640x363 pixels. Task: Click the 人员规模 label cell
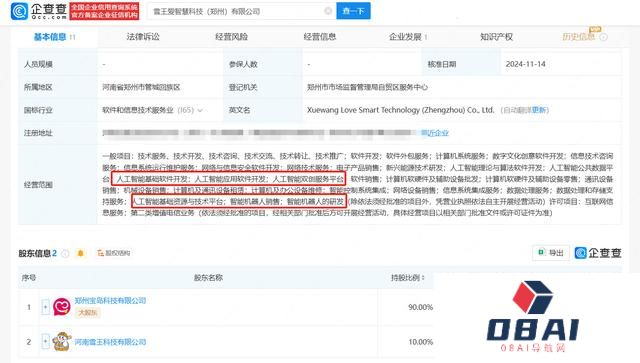[x=38, y=64]
